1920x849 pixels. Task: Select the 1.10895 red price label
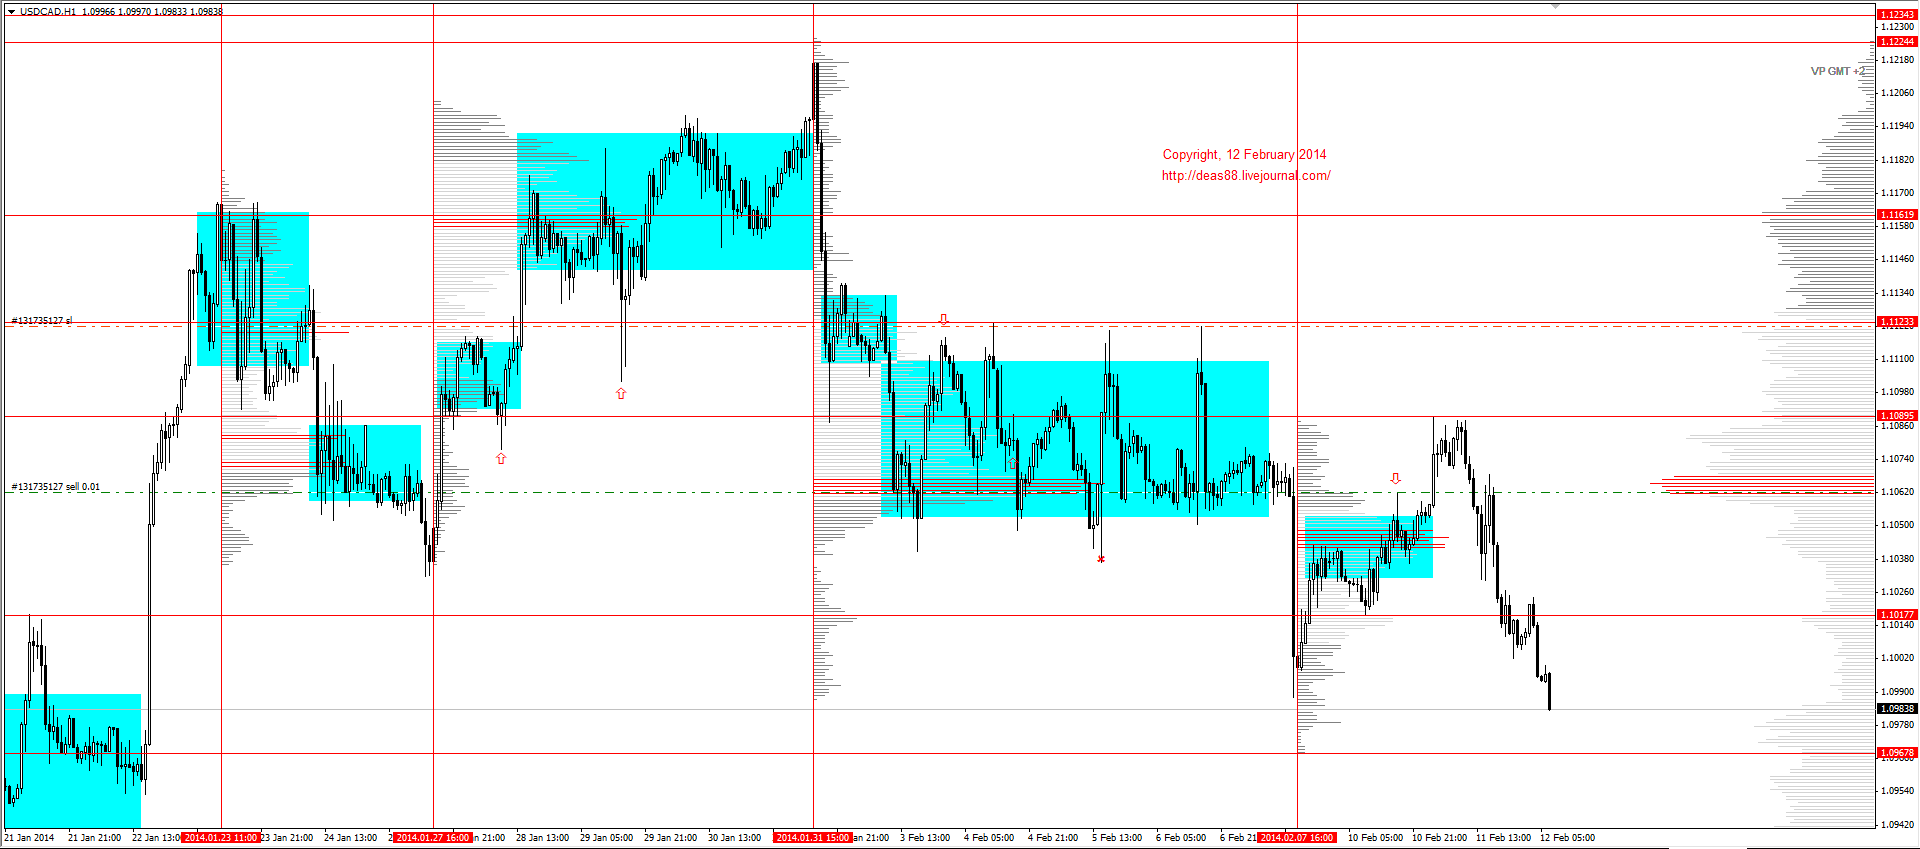pyautogui.click(x=1897, y=415)
